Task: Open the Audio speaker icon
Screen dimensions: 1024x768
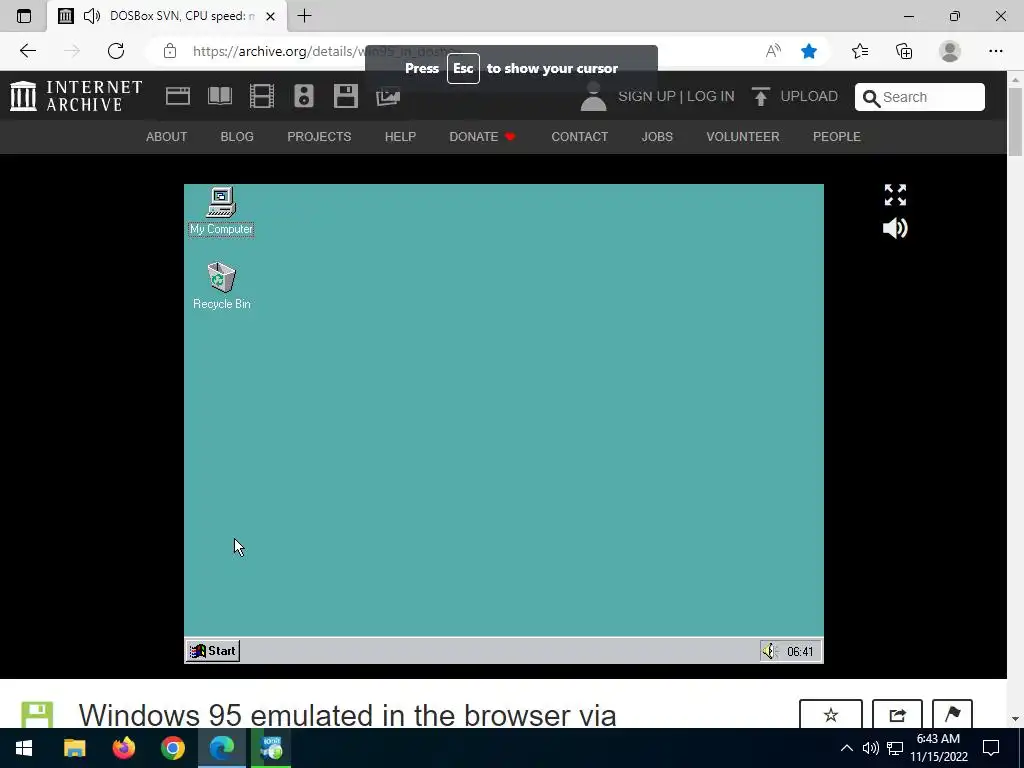Action: 304,96
